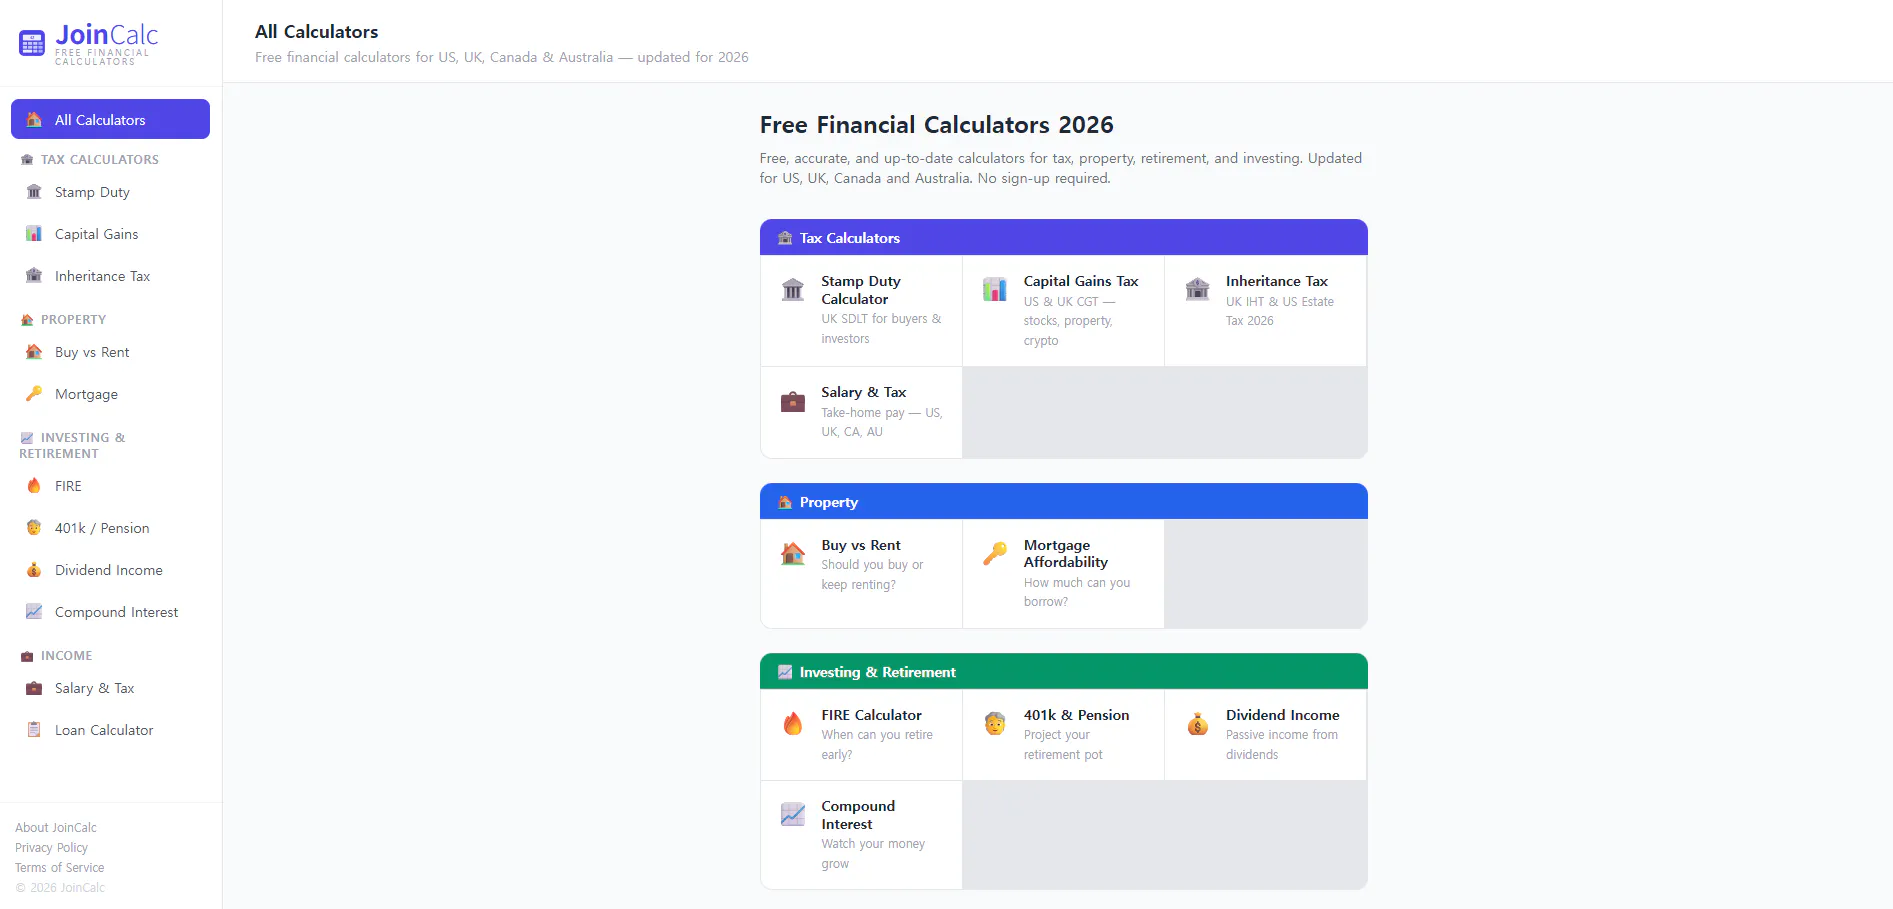1893x909 pixels.
Task: Click the Stamp Duty bank icon in sidebar
Action: pyautogui.click(x=34, y=191)
